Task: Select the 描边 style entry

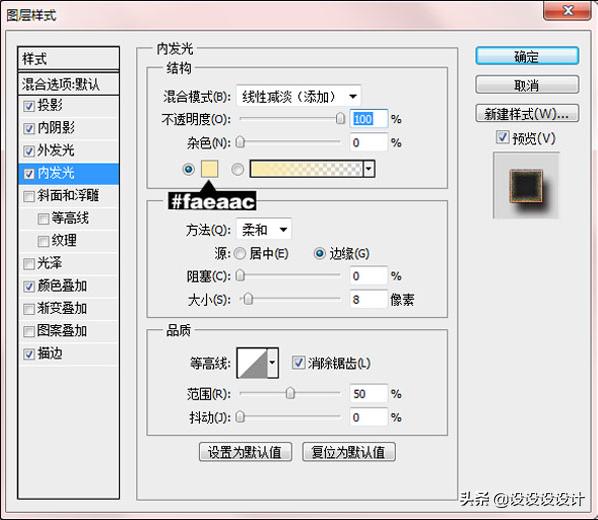Action: tap(69, 354)
